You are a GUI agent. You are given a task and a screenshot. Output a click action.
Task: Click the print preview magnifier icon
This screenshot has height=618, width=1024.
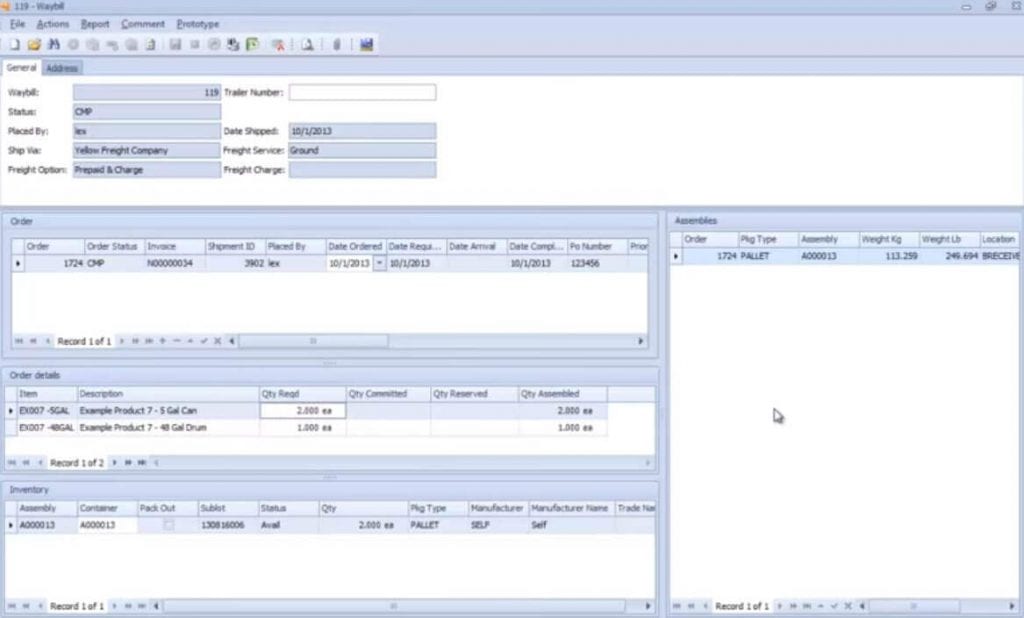tap(308, 45)
